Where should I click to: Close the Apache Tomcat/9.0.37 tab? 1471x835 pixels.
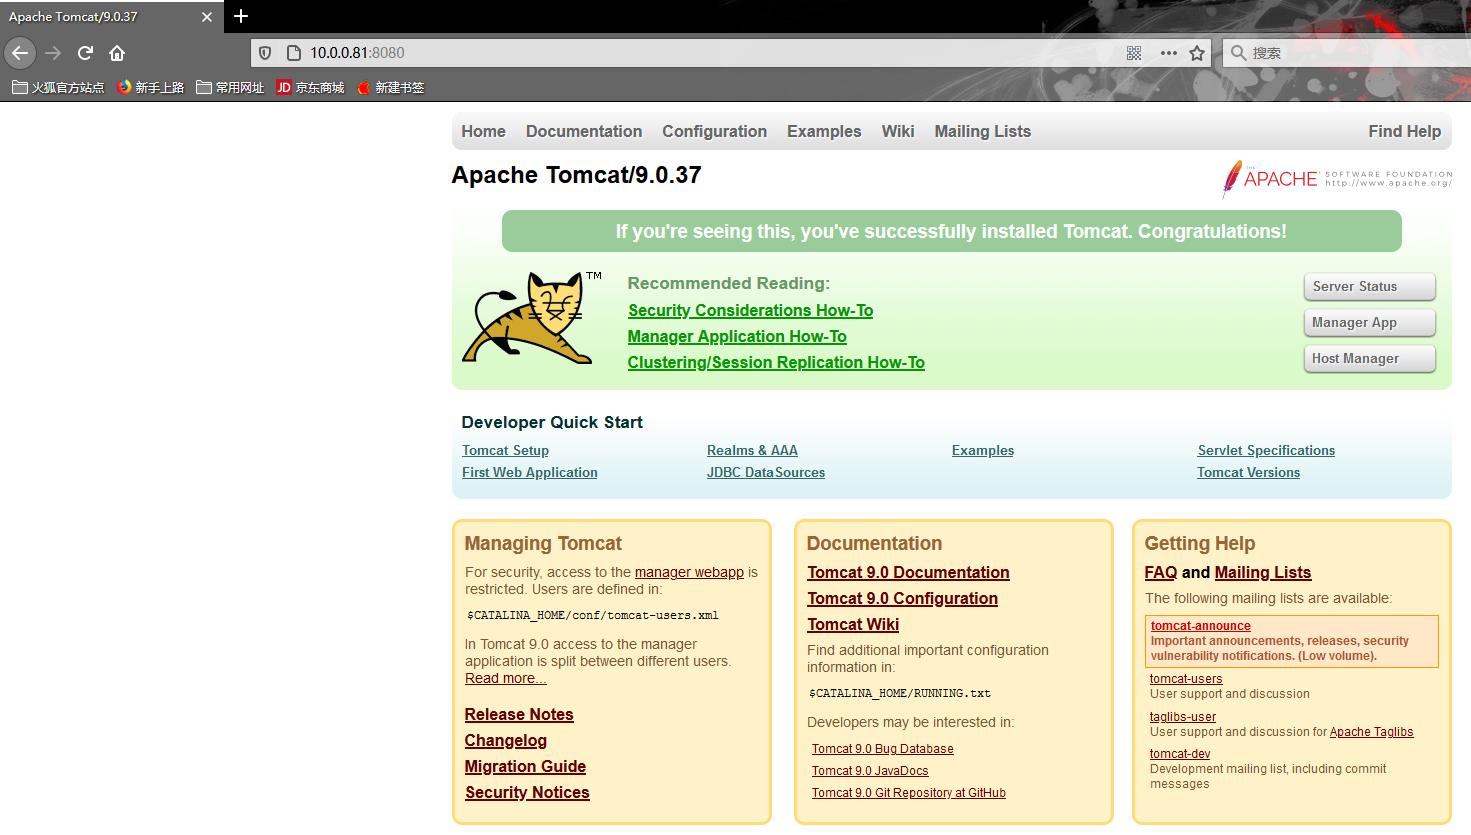(207, 17)
